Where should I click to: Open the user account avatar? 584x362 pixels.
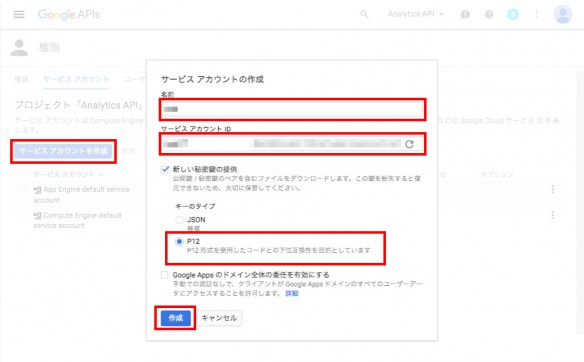[x=563, y=15]
